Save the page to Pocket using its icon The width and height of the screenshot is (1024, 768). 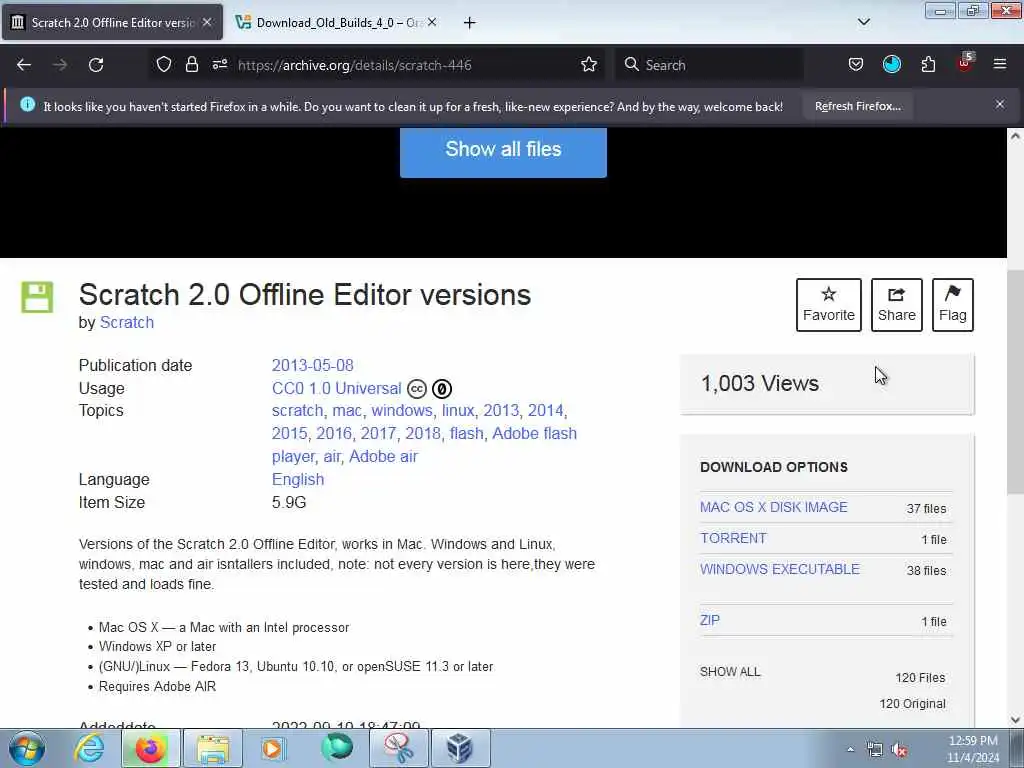point(856,64)
